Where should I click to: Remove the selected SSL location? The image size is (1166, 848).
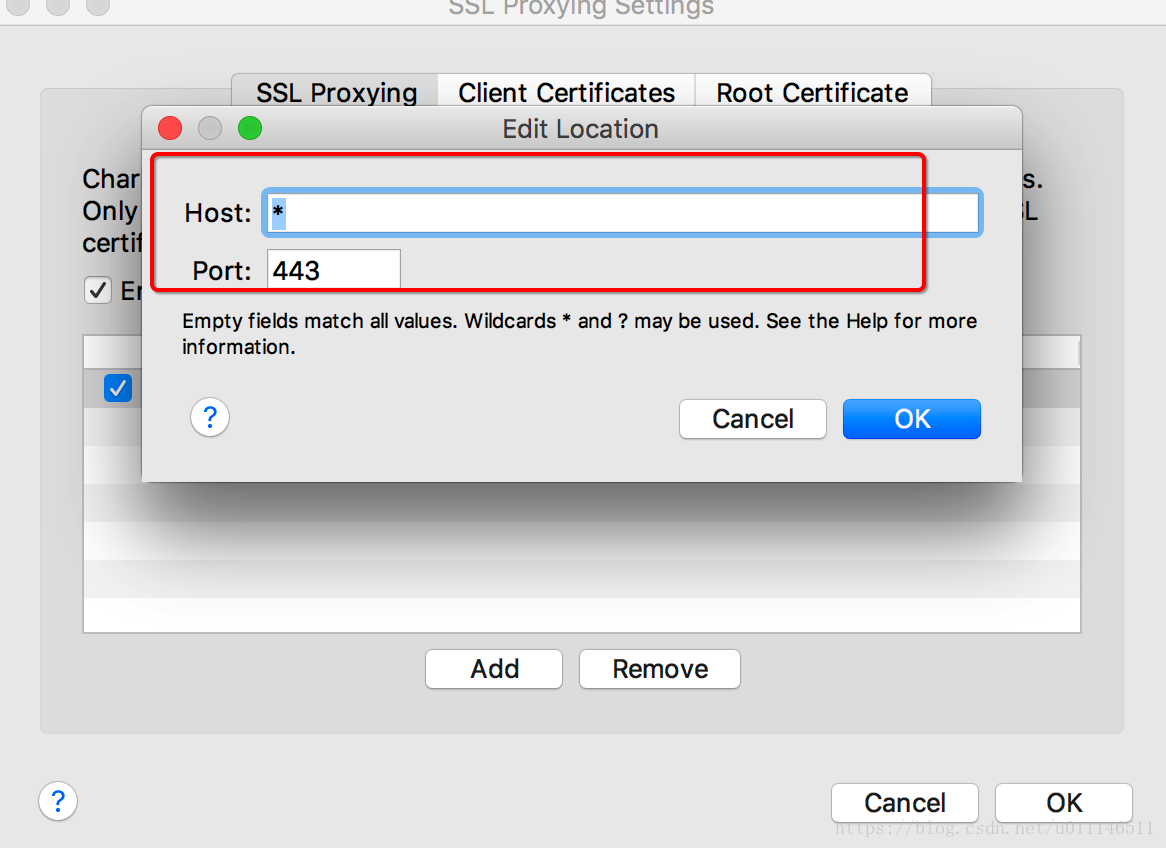(660, 669)
